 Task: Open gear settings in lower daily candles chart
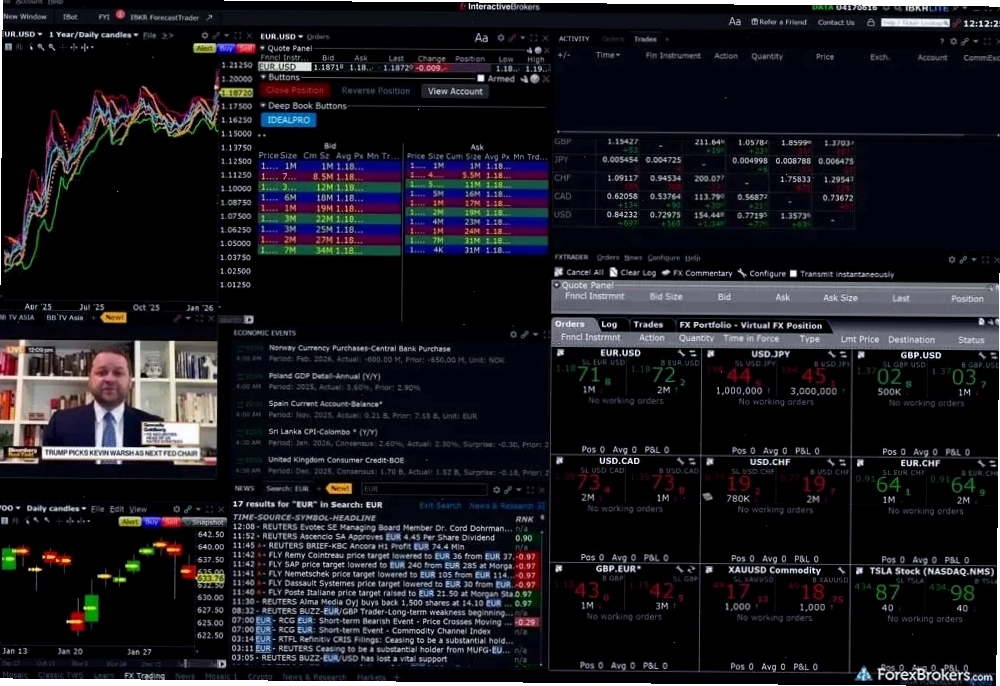click(177, 509)
